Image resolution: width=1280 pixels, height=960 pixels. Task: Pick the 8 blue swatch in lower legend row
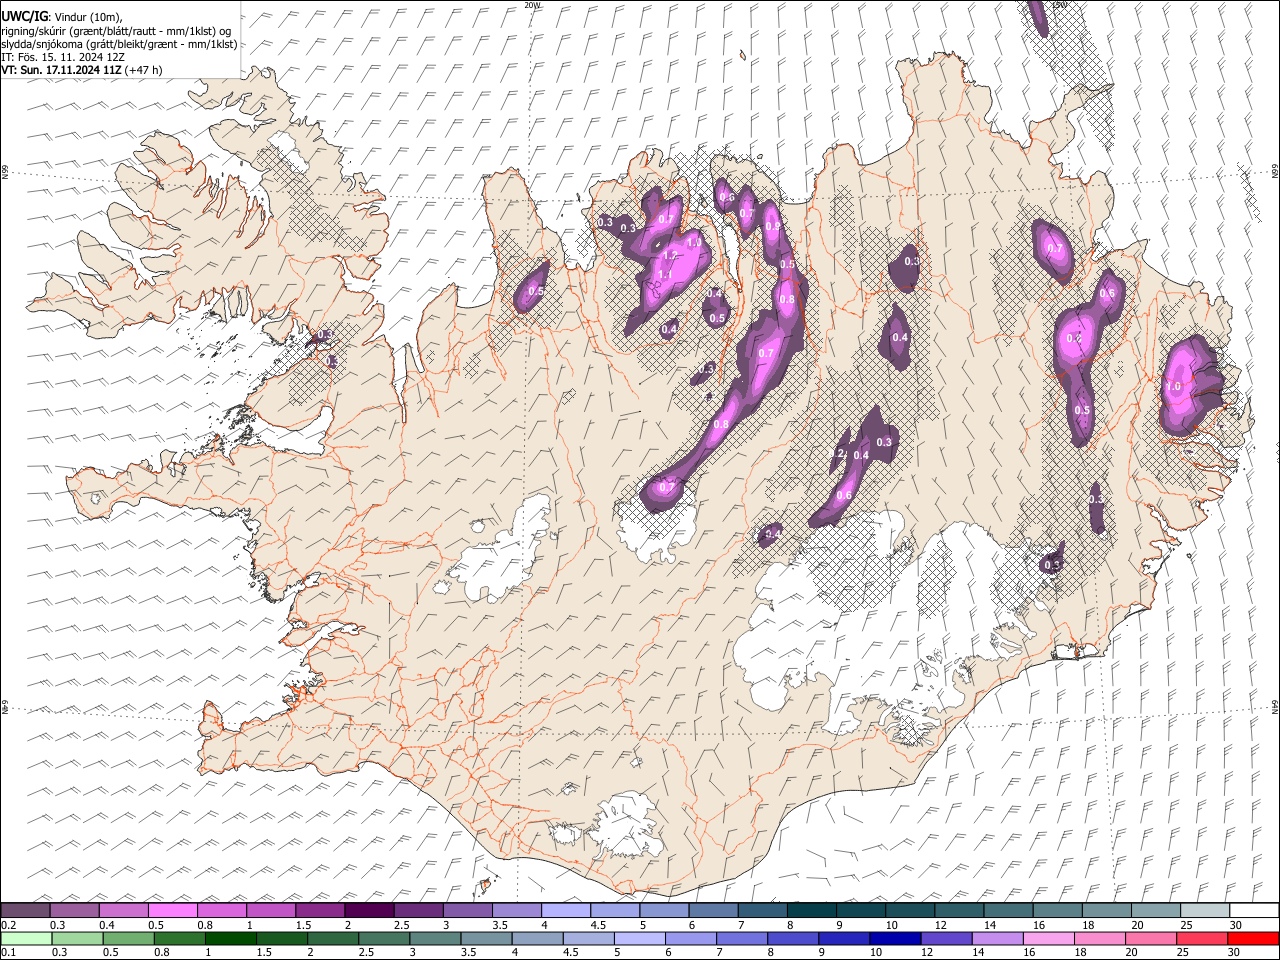[x=793, y=938]
